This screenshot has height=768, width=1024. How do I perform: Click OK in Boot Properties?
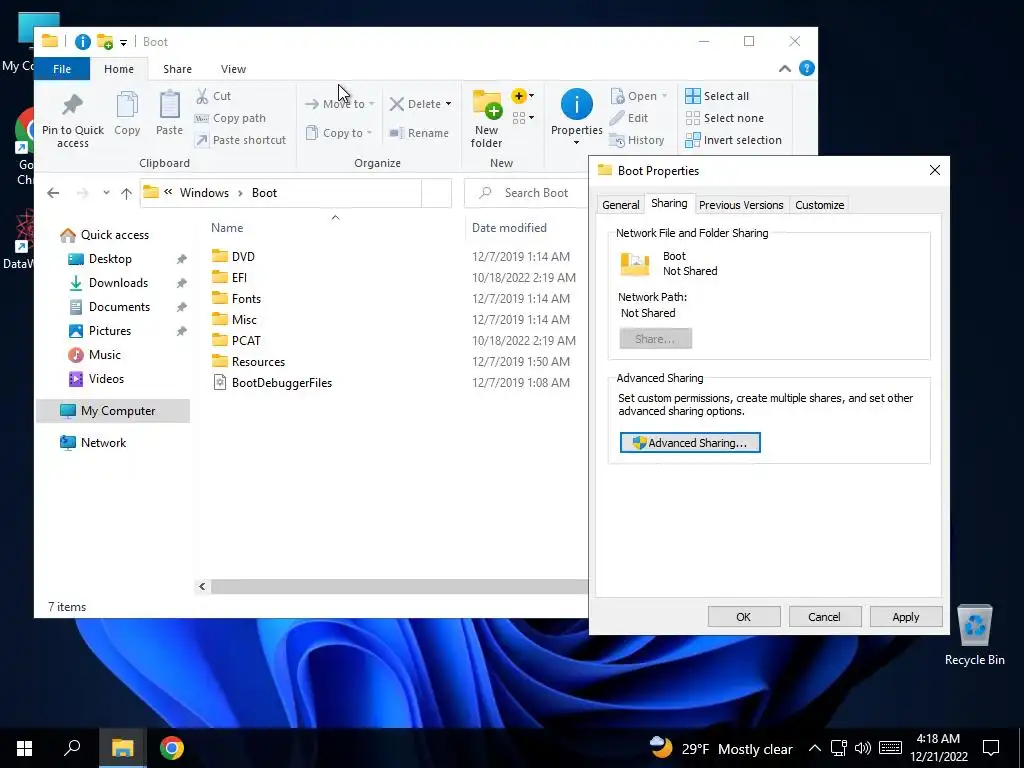(744, 616)
